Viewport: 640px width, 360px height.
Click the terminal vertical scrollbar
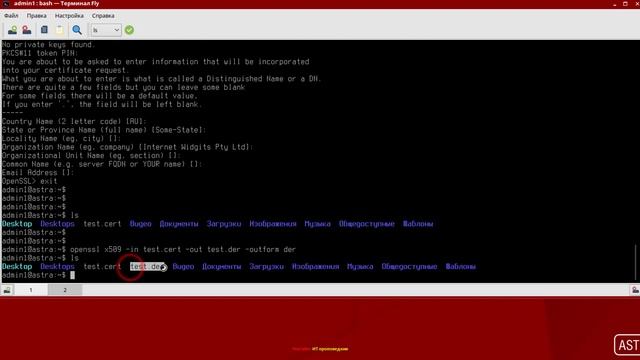pos(636,262)
